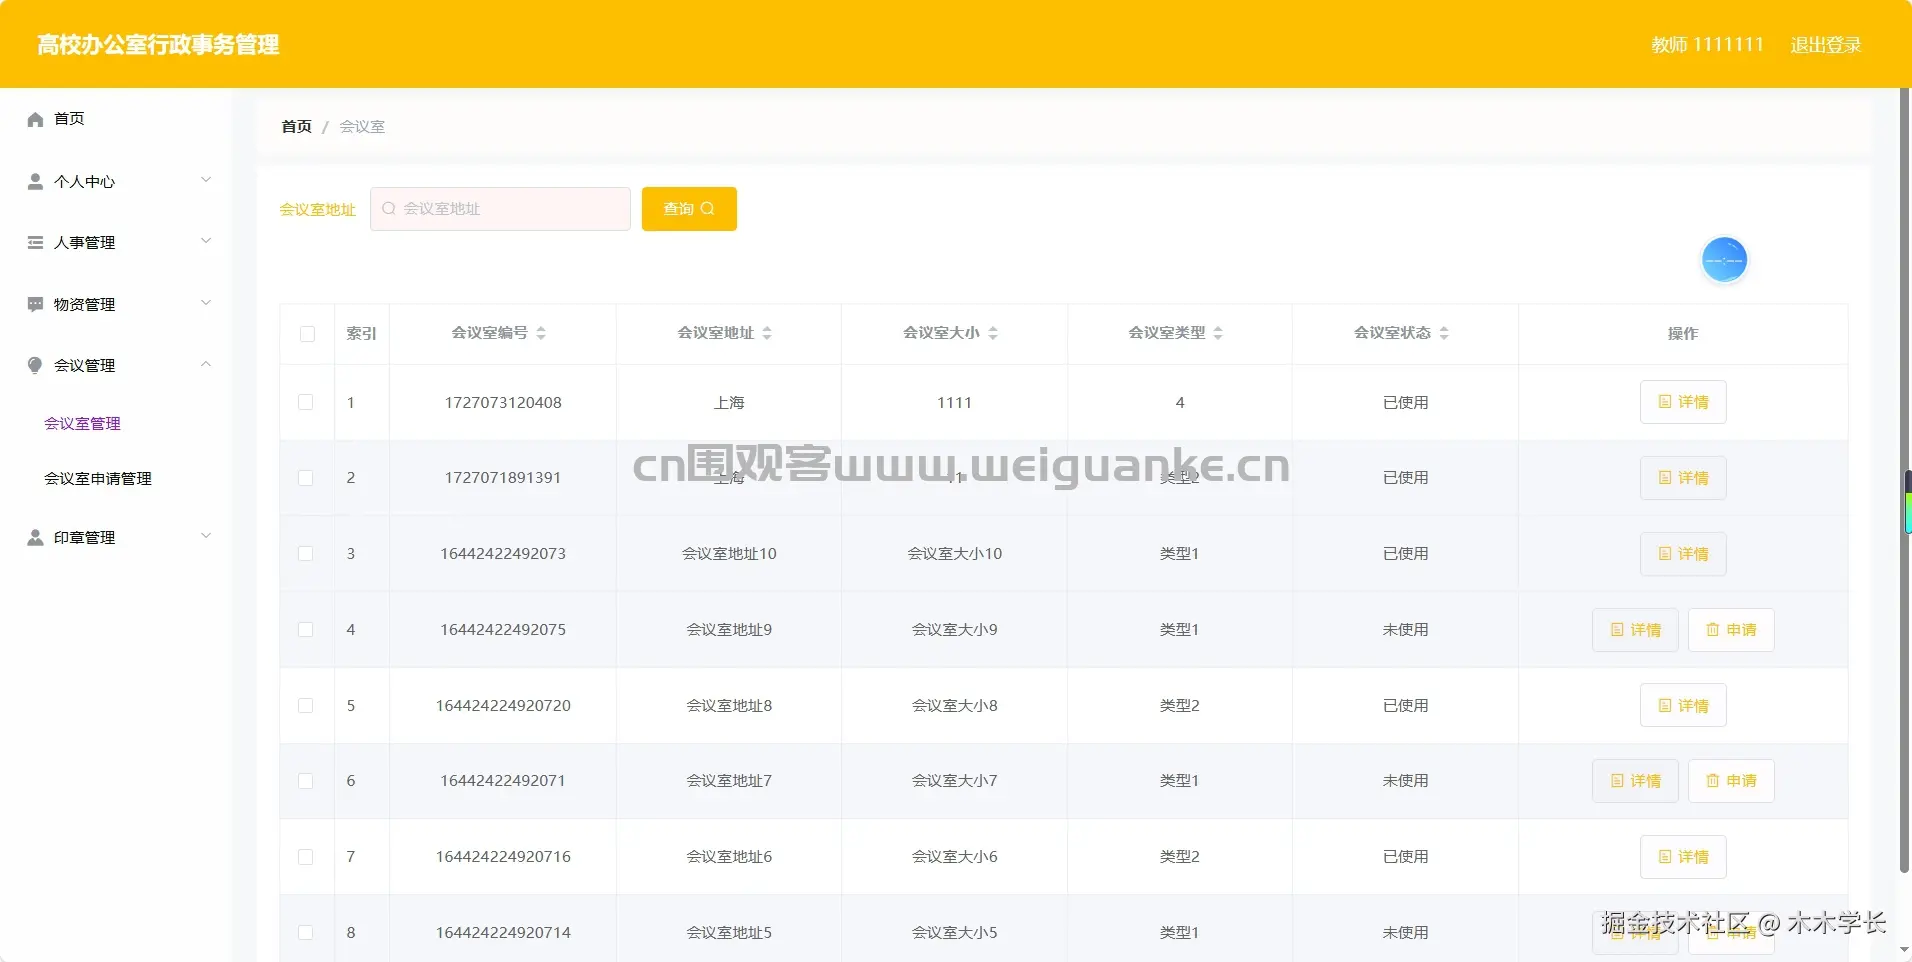
Task: Open 详情 for room 16442422492075
Action: 1635,630
